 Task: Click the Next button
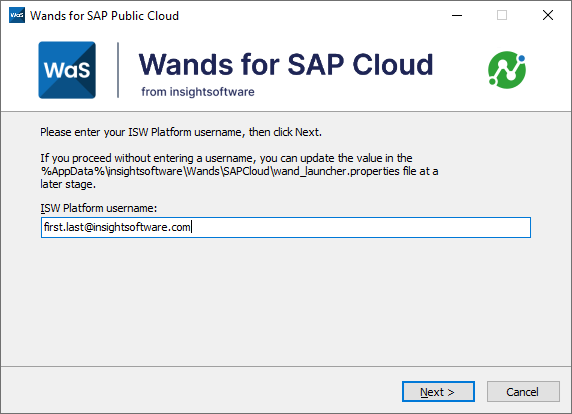438,392
